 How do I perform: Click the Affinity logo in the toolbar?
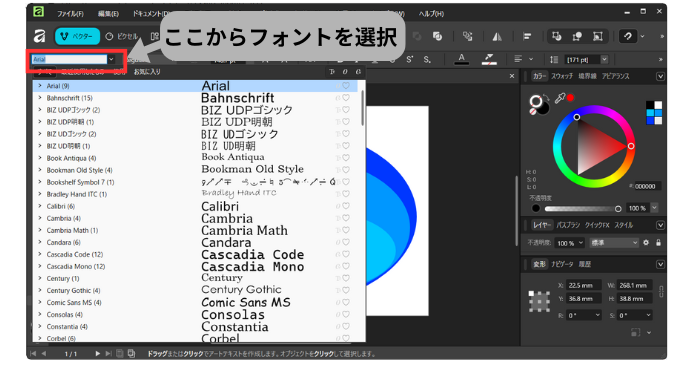[40, 36]
